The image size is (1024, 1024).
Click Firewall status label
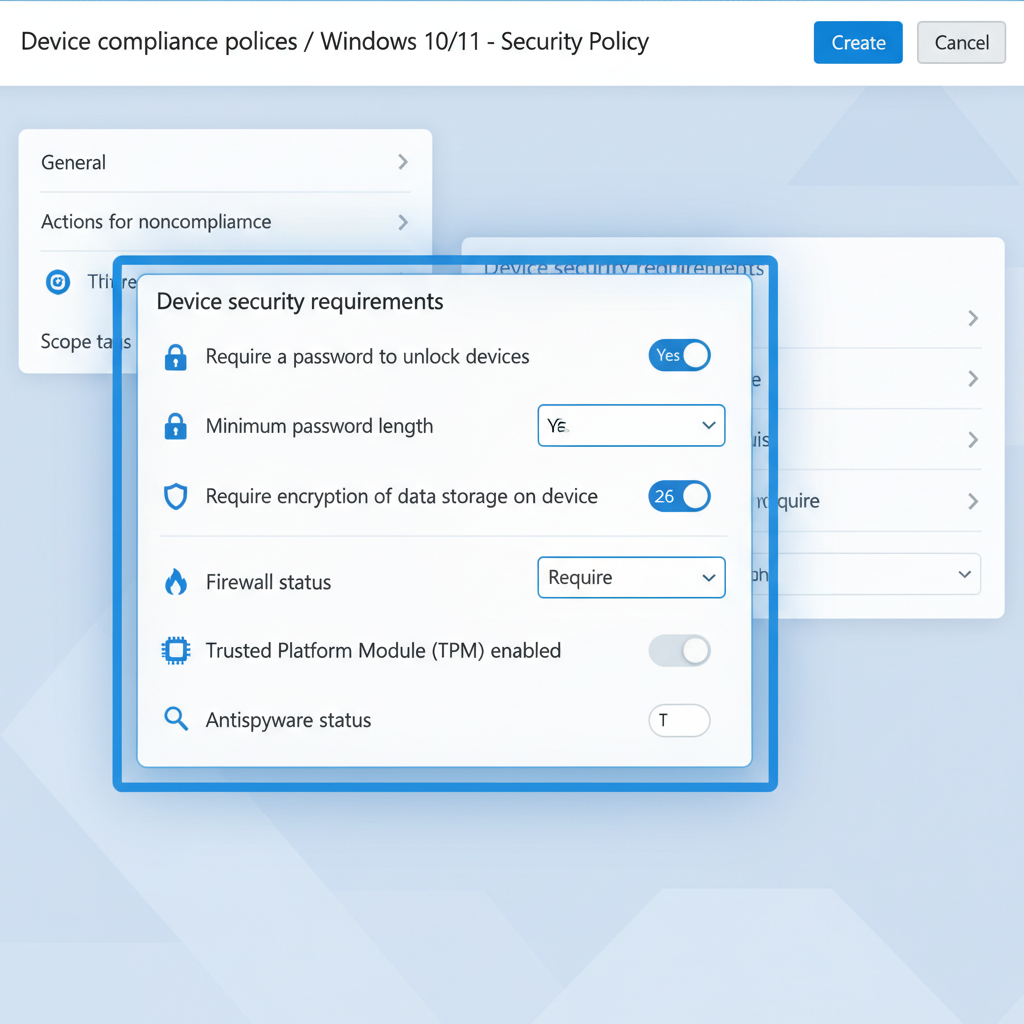click(268, 582)
